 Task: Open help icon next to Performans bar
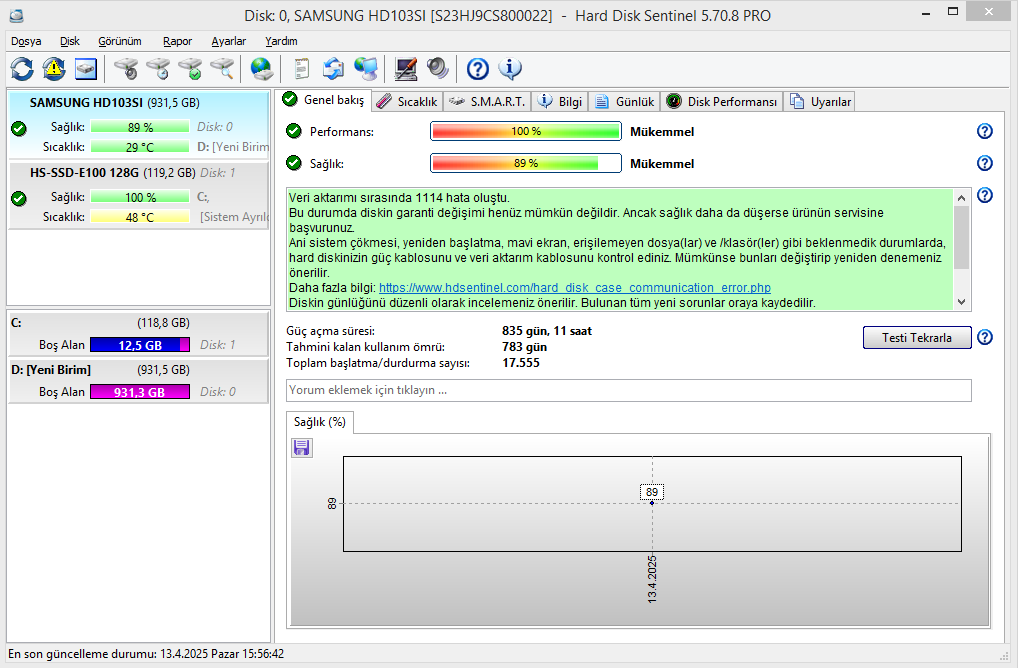[x=984, y=131]
